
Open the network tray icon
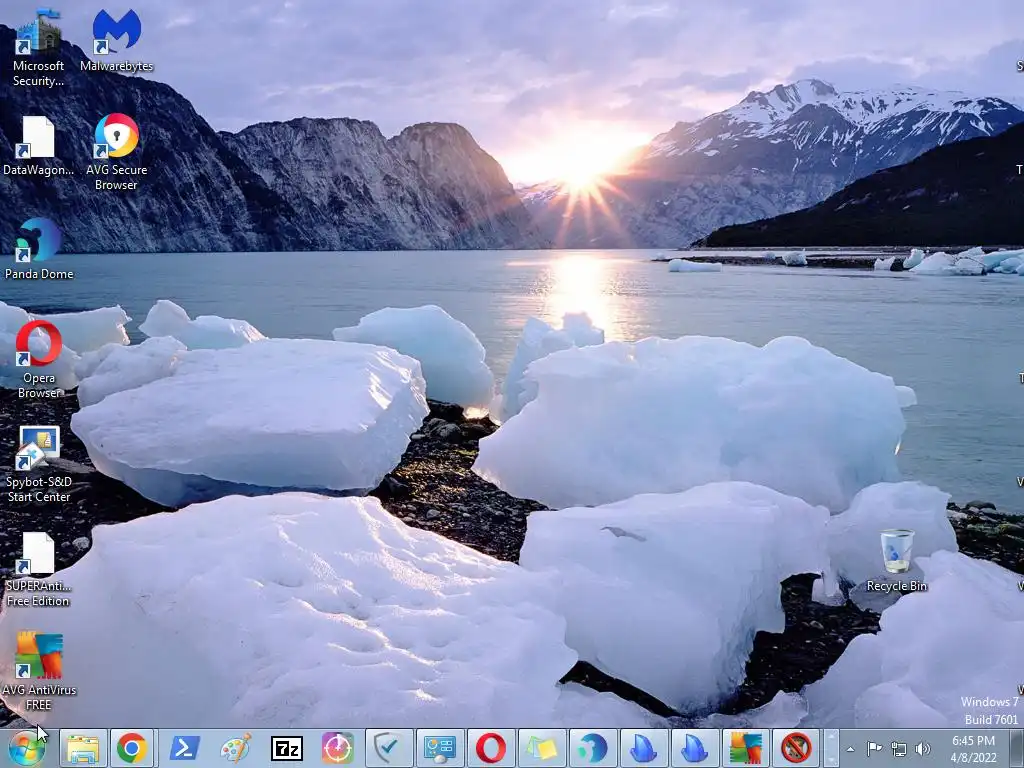pos(899,749)
